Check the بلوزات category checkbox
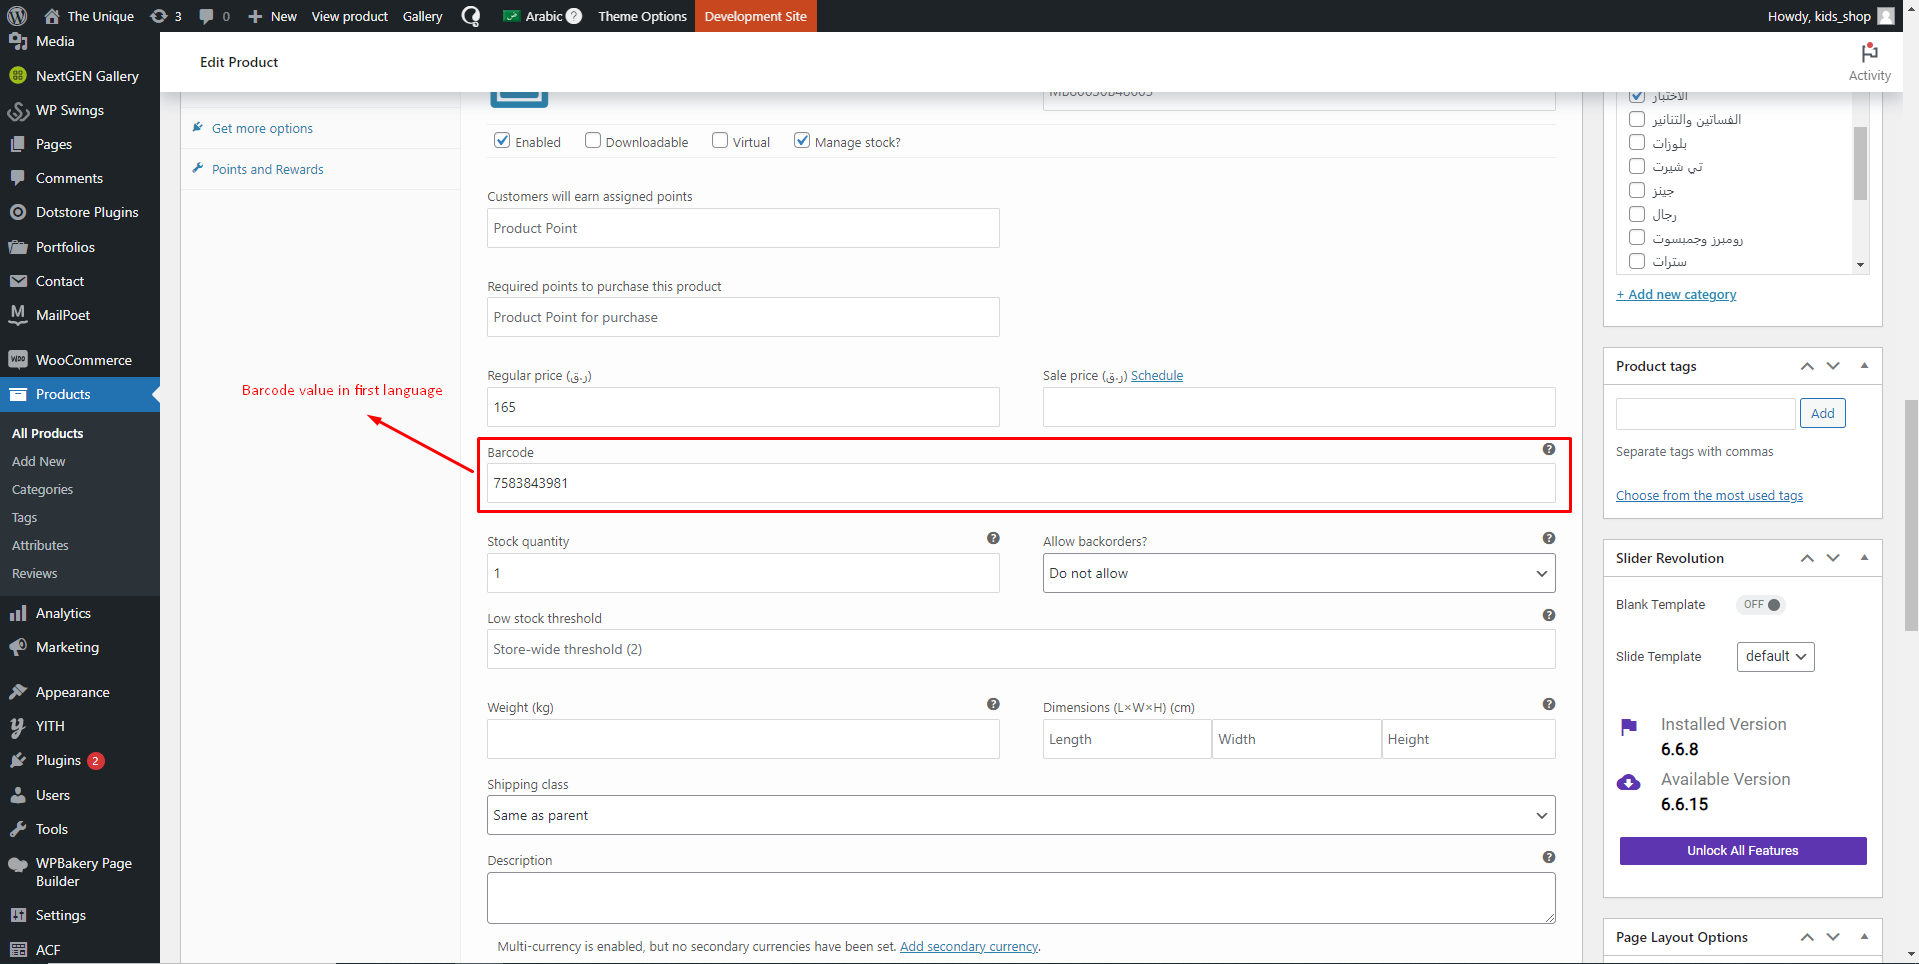 [x=1637, y=143]
